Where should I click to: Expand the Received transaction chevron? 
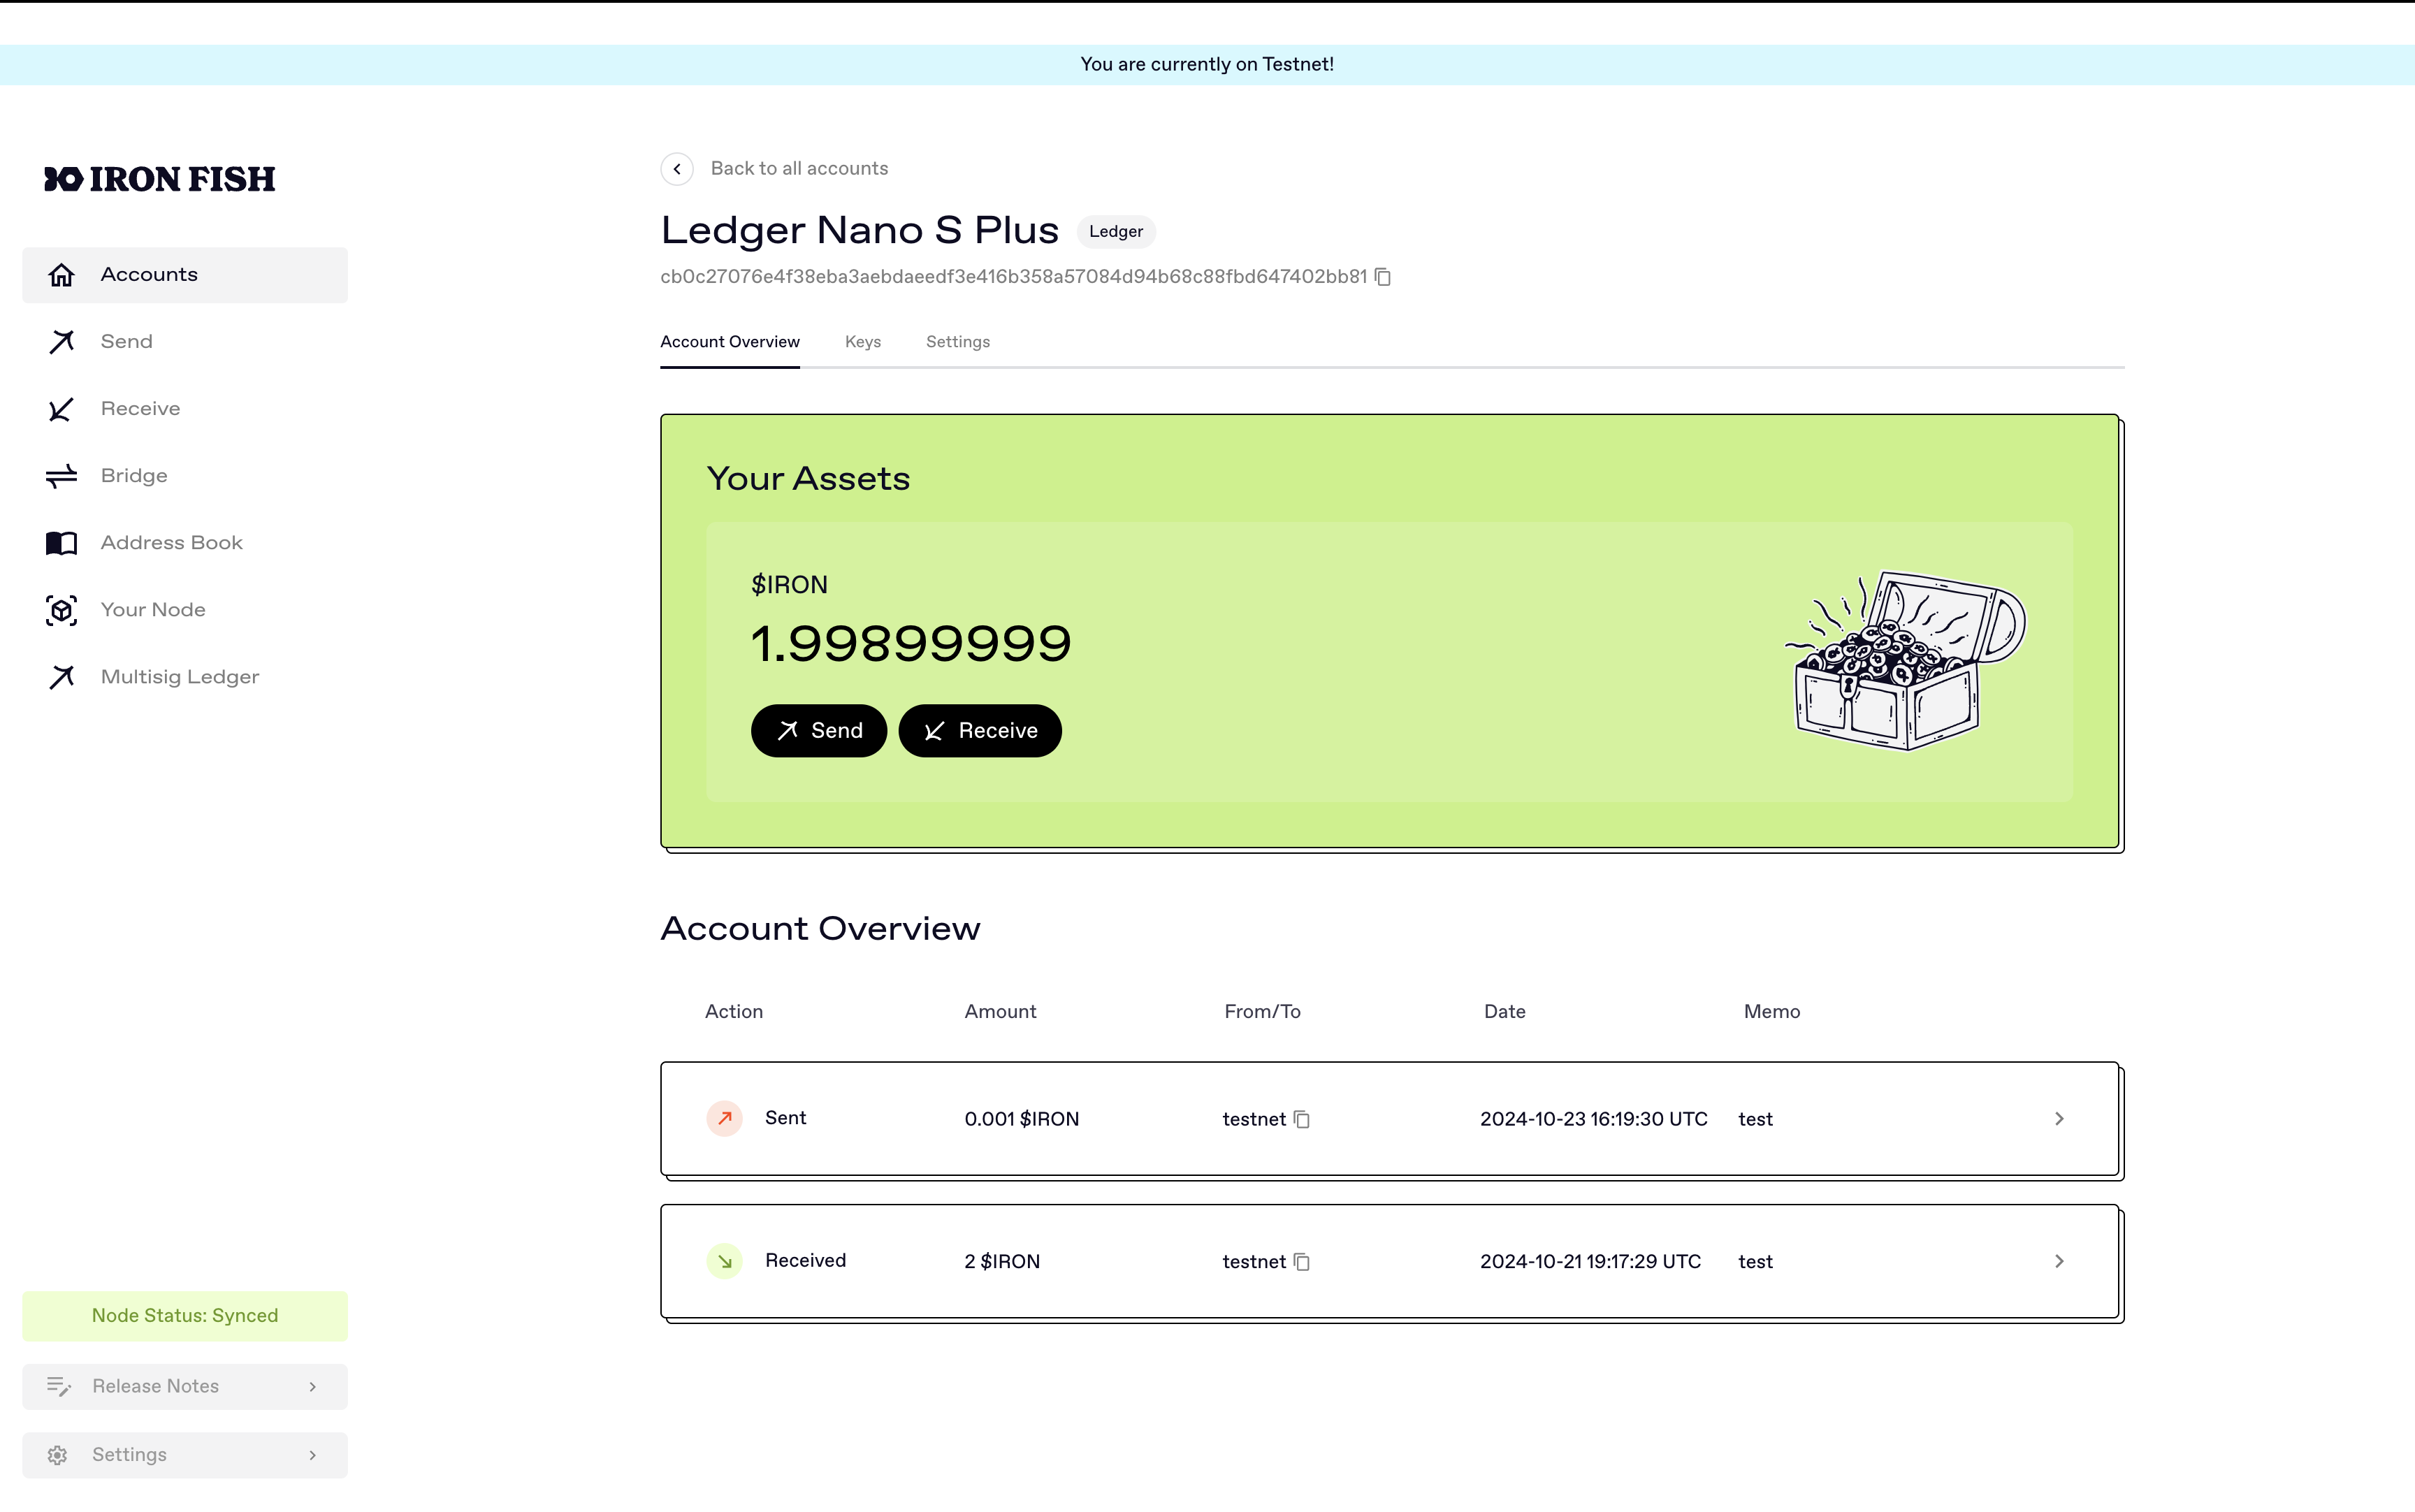tap(2059, 1262)
